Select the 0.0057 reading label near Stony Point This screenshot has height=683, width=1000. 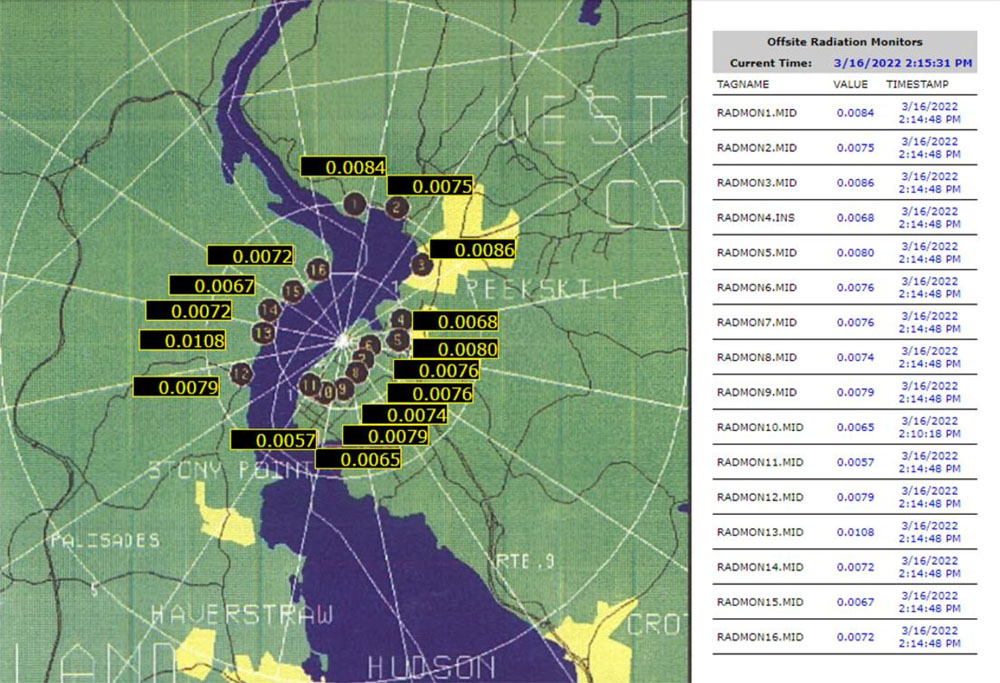(273, 439)
